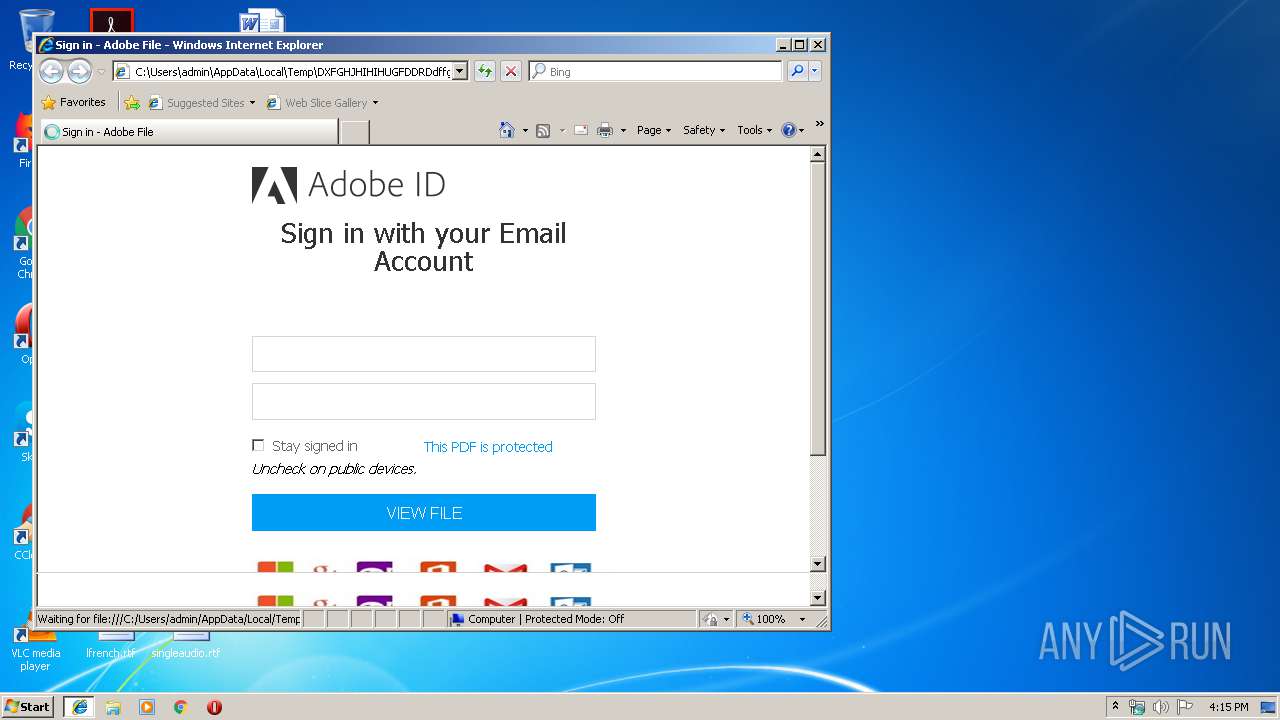Open search provider options dropdown

point(815,71)
